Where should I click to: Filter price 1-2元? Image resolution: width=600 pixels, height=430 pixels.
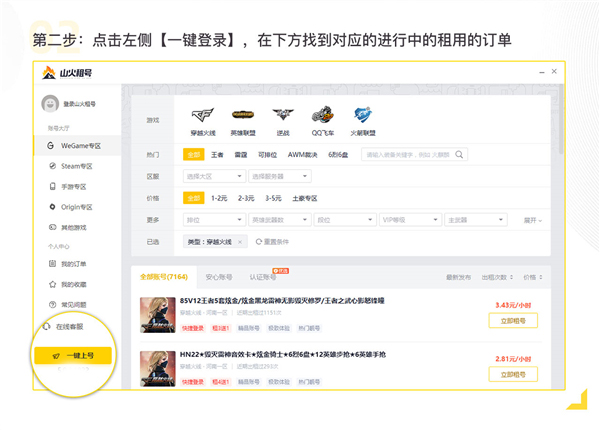[x=219, y=198]
